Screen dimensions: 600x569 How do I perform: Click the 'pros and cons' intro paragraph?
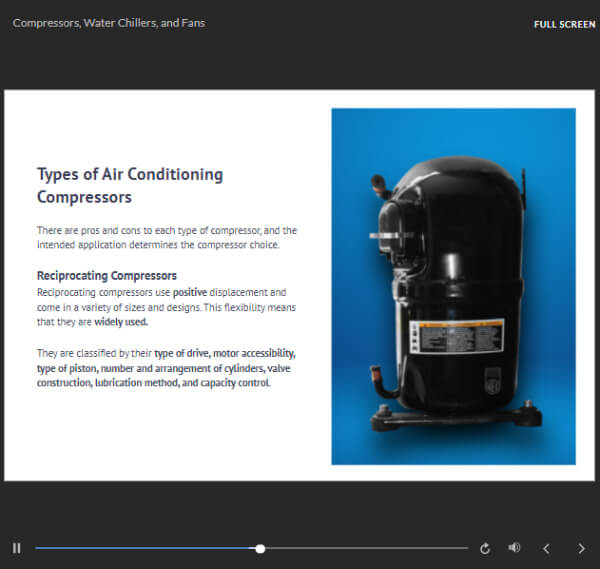coord(166,238)
